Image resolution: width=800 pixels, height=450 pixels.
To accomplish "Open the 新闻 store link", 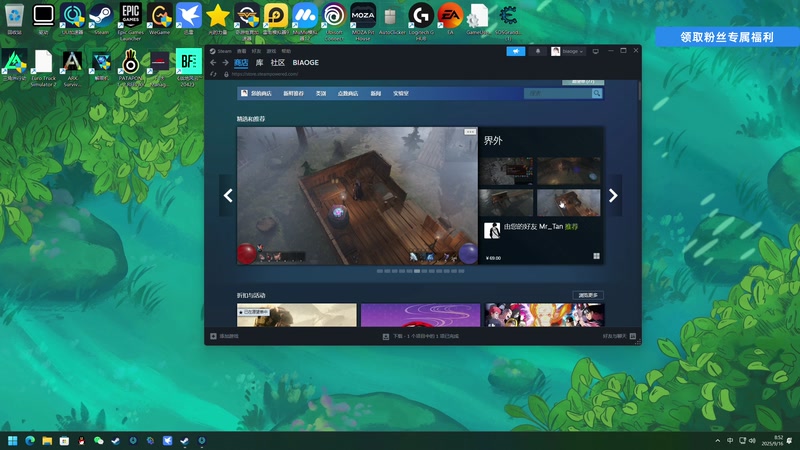I will (x=376, y=93).
